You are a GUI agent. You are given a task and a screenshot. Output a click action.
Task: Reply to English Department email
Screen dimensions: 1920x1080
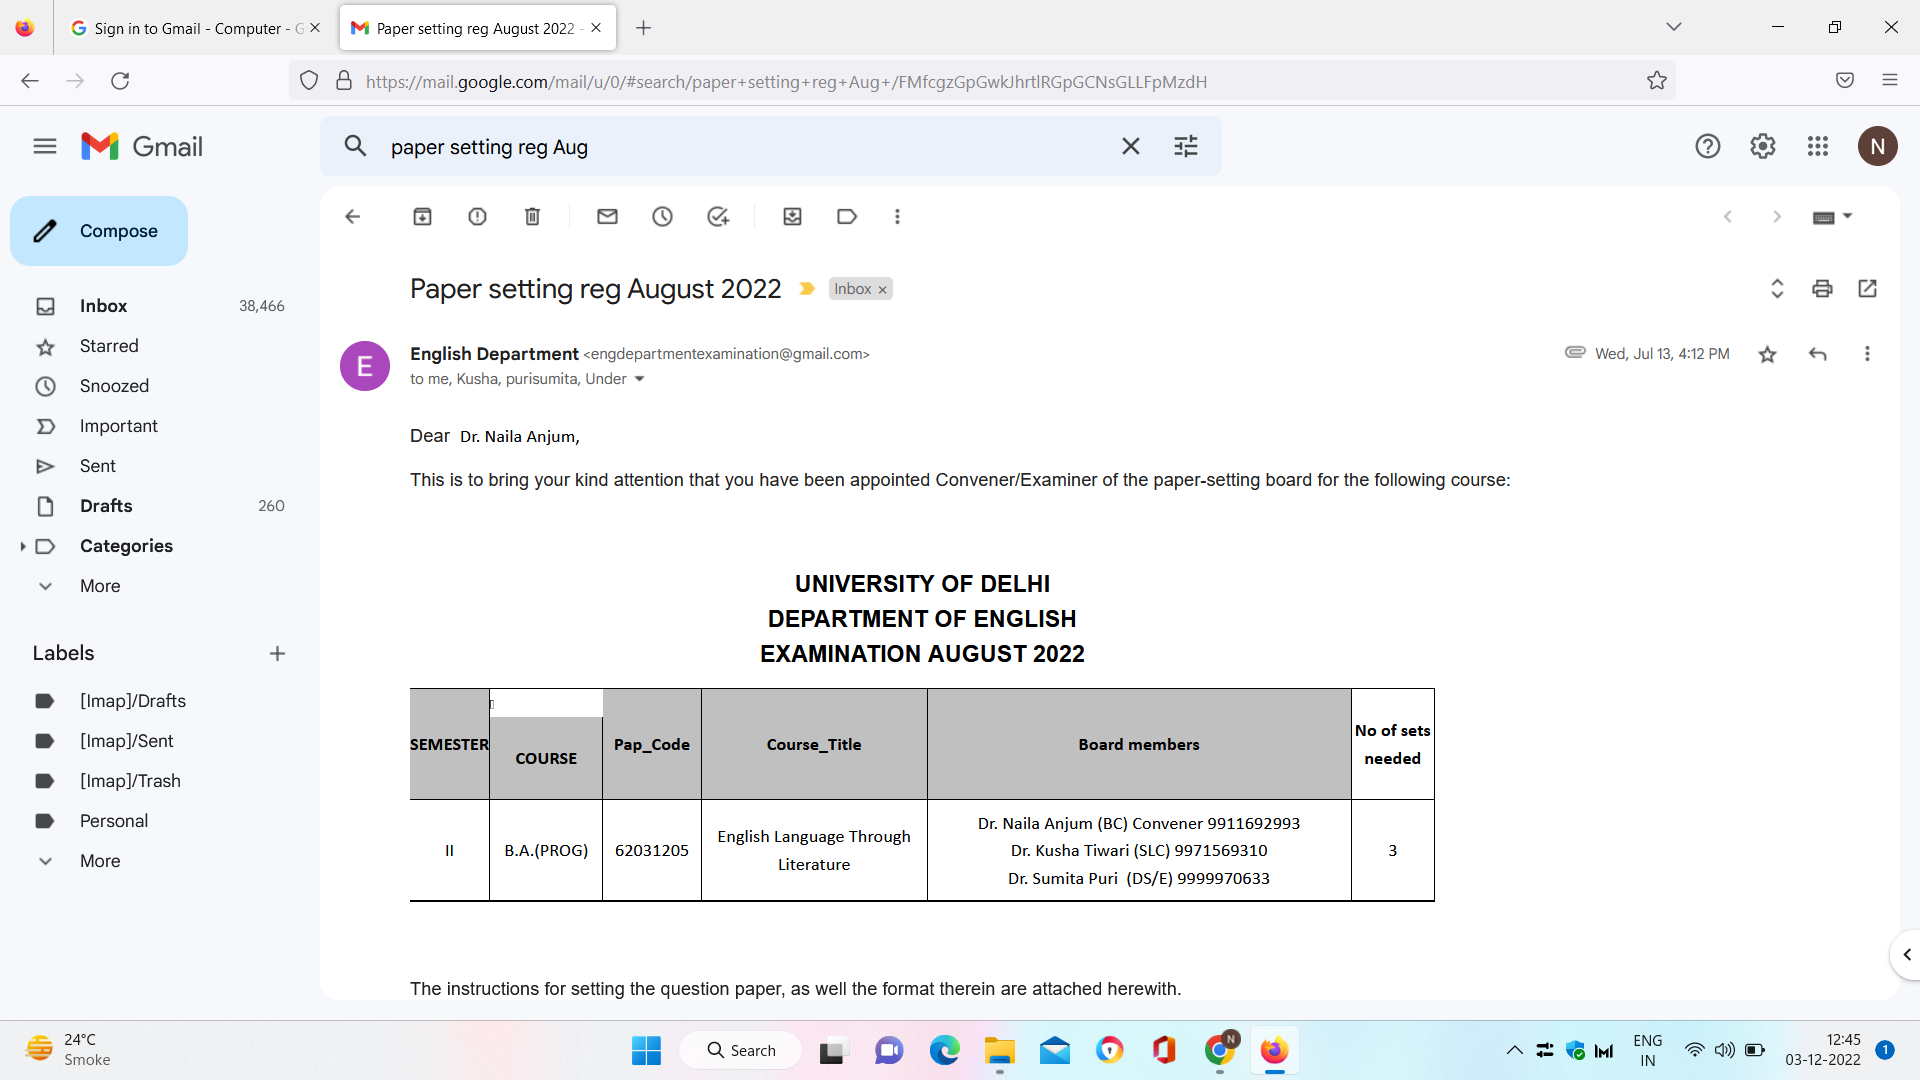pos(1818,354)
